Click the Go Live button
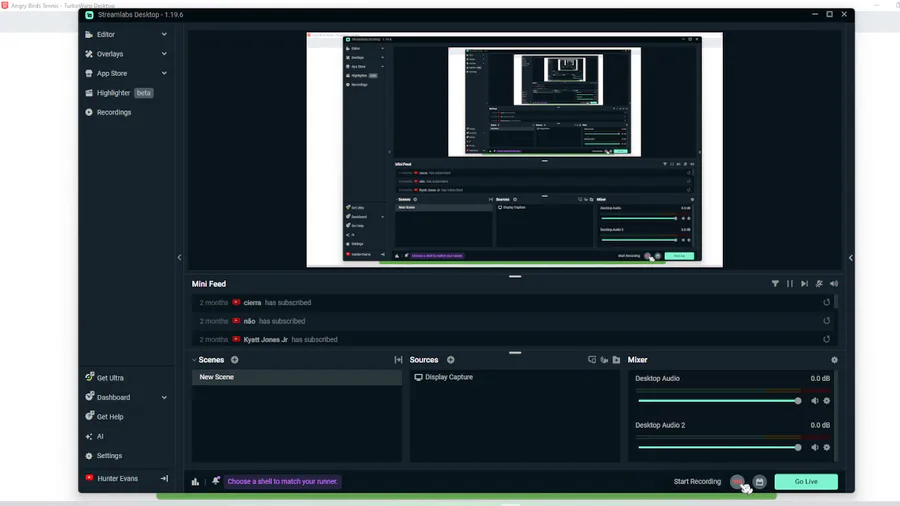This screenshot has width=900, height=506. [806, 482]
